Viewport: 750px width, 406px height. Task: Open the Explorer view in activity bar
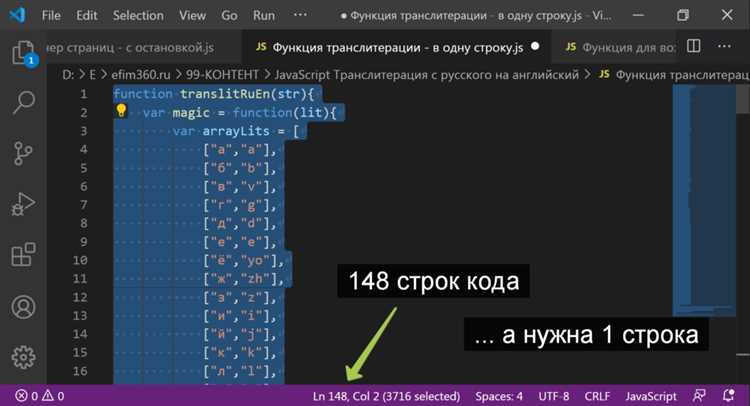point(23,53)
